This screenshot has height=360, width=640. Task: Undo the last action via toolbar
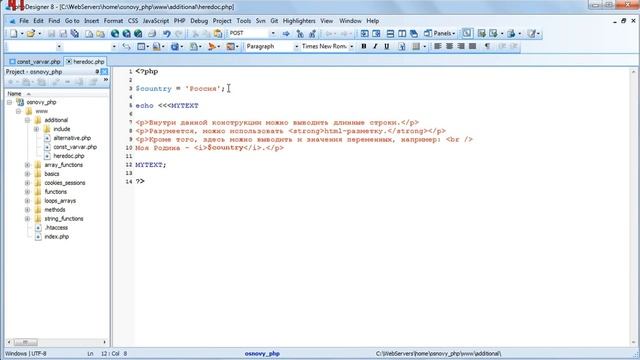click(167, 33)
